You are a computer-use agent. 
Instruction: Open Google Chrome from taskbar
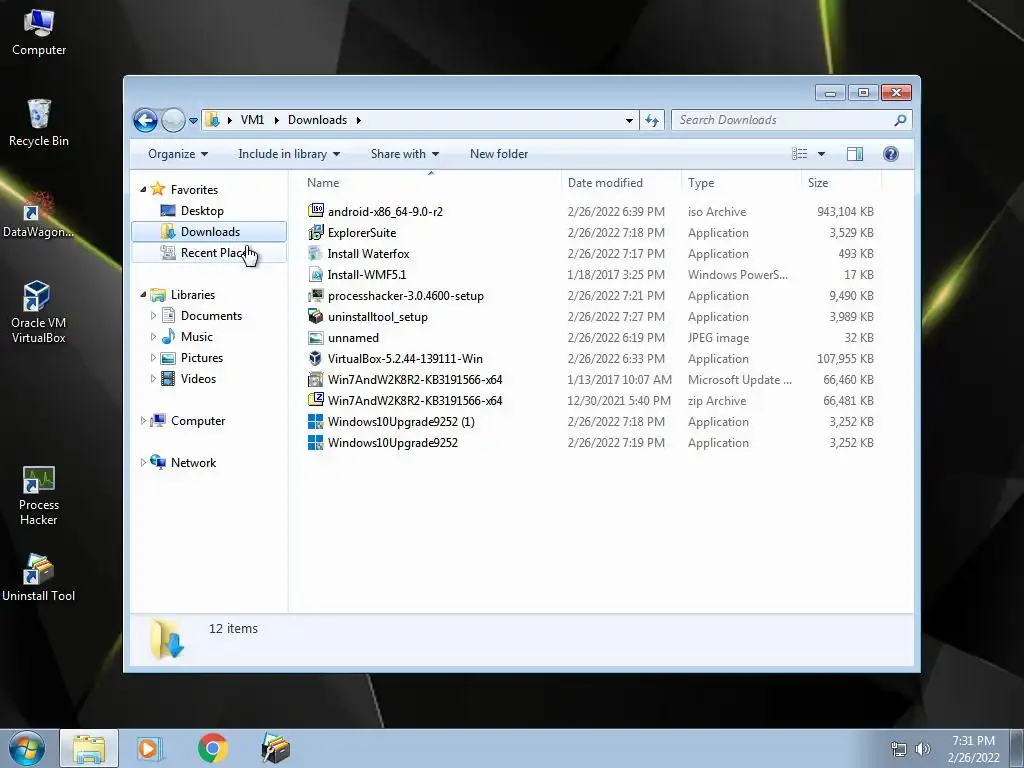[x=212, y=748]
